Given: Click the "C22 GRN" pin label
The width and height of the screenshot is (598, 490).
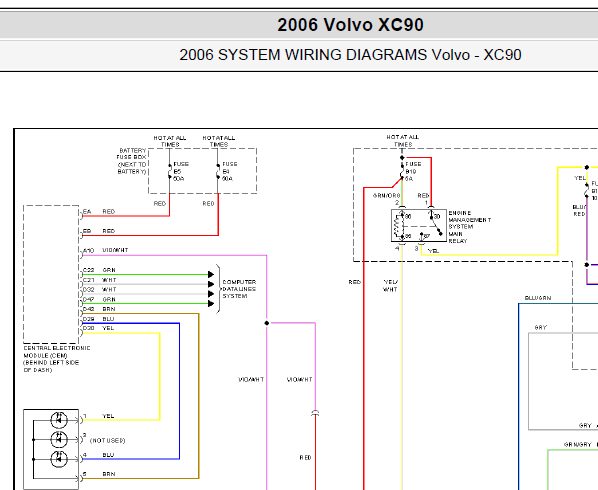Looking at the screenshot, I should (99, 270).
